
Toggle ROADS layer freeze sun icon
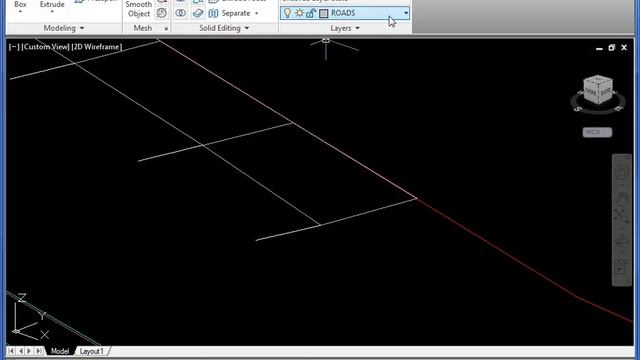(x=300, y=13)
